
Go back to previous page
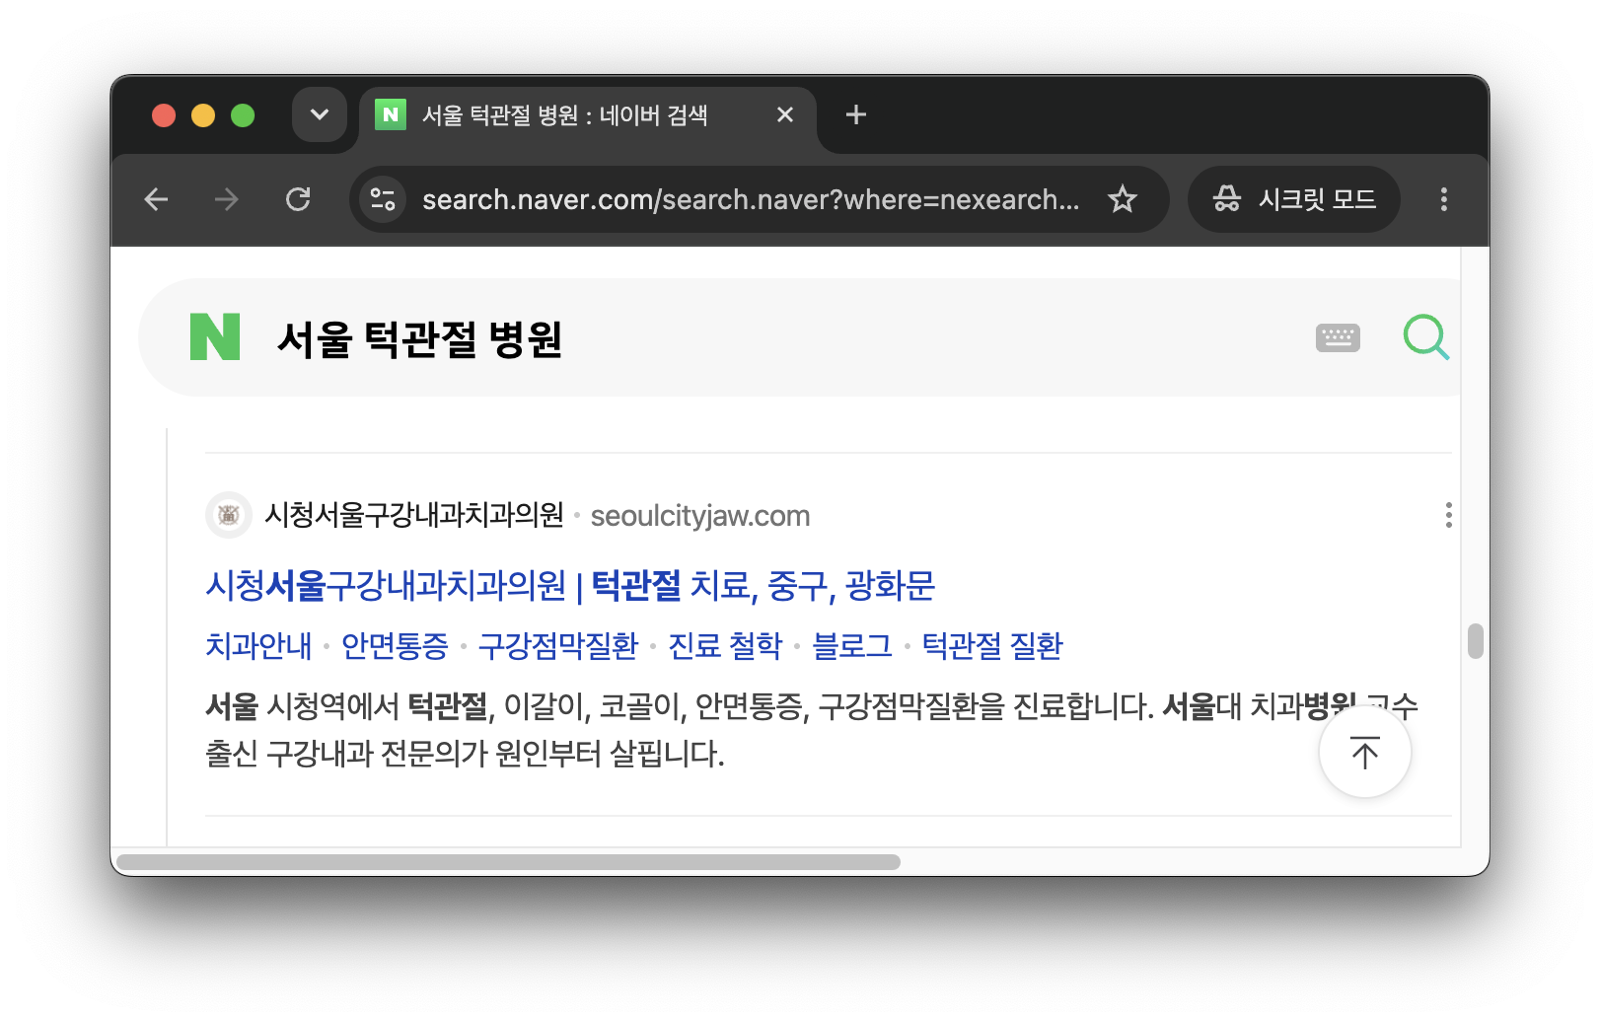(x=156, y=199)
